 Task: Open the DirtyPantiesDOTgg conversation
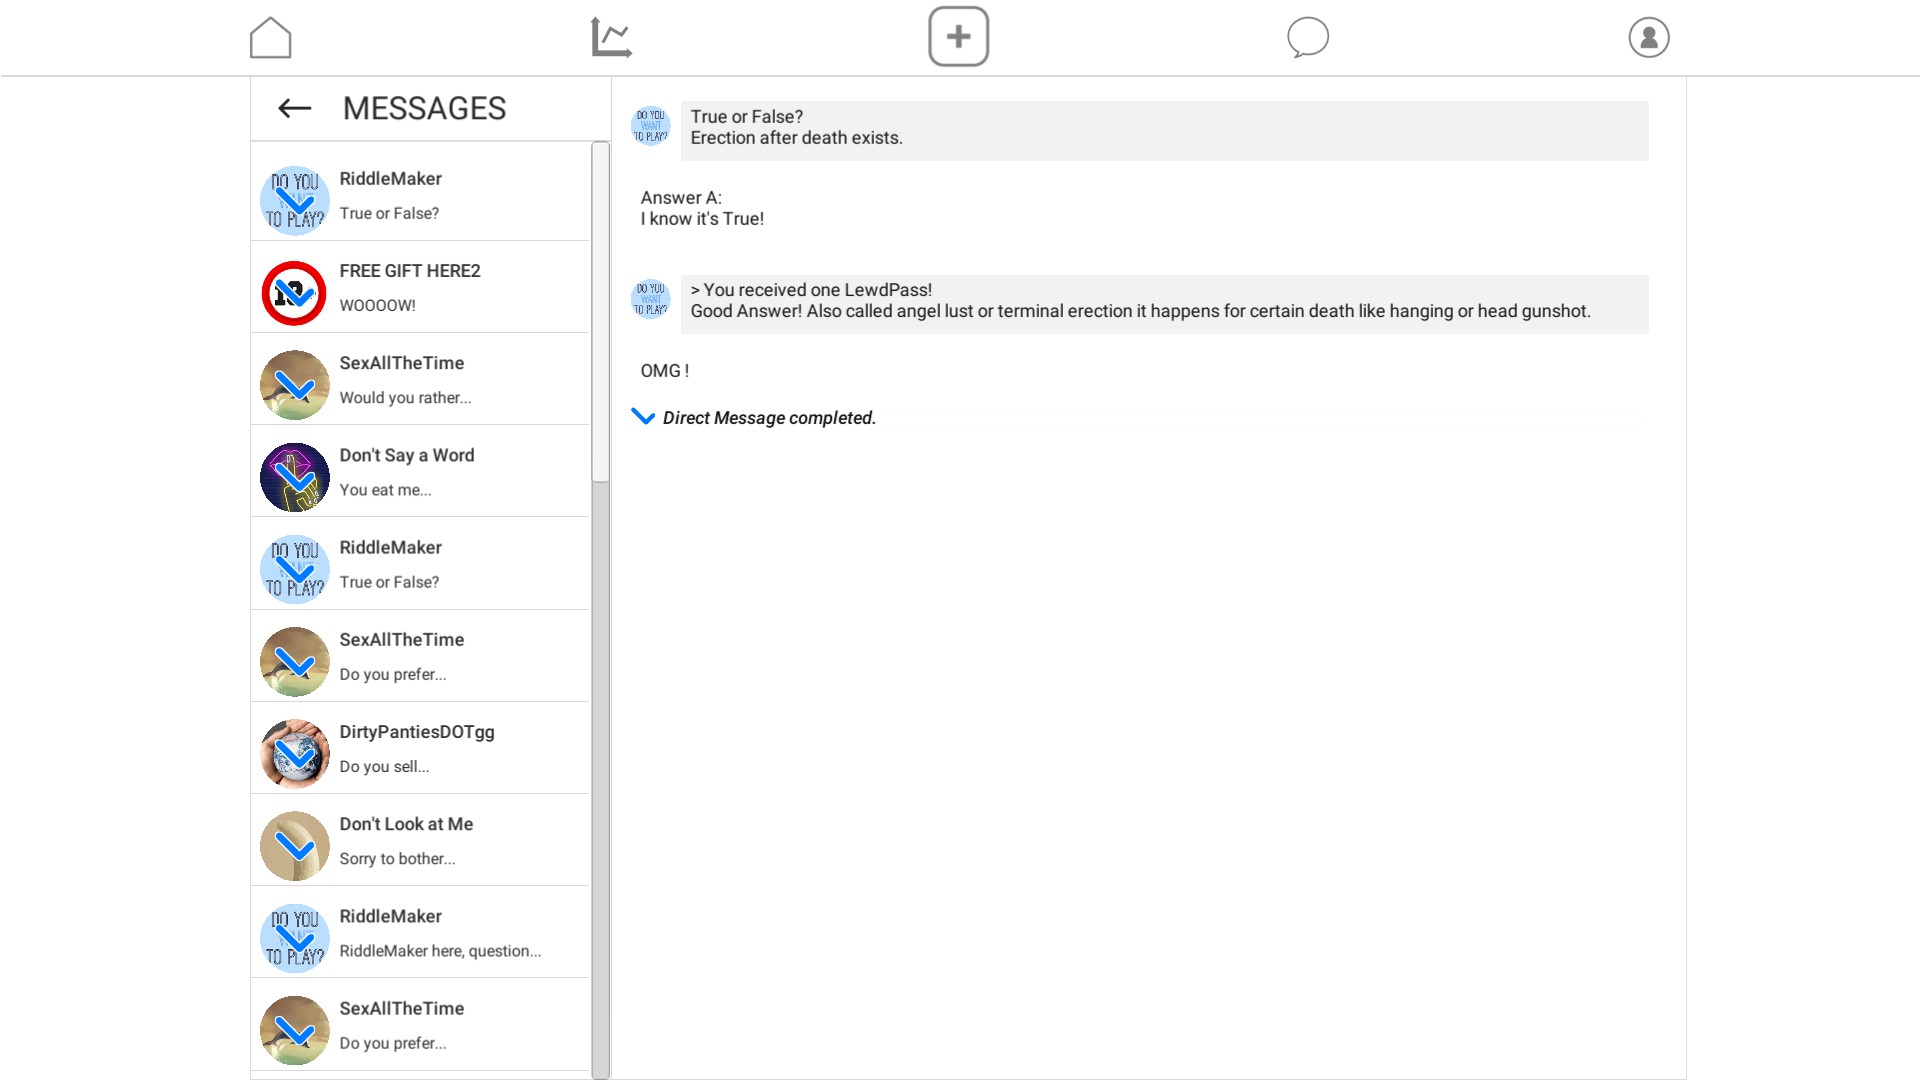420,748
